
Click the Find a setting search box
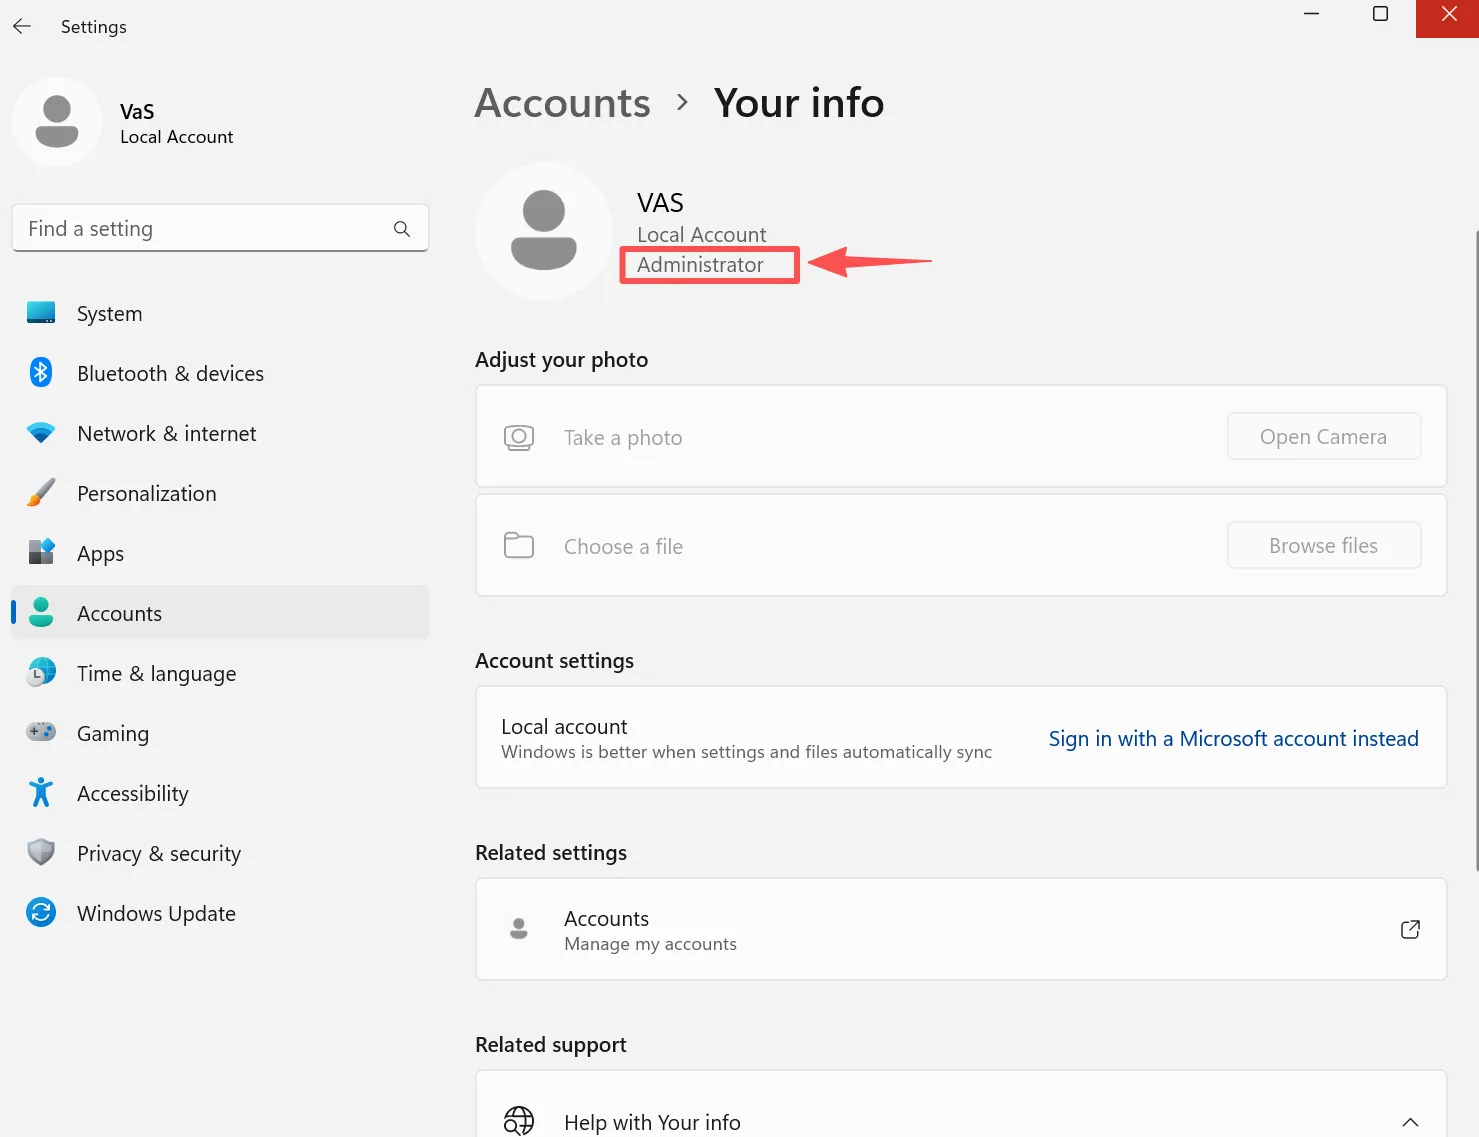point(220,228)
